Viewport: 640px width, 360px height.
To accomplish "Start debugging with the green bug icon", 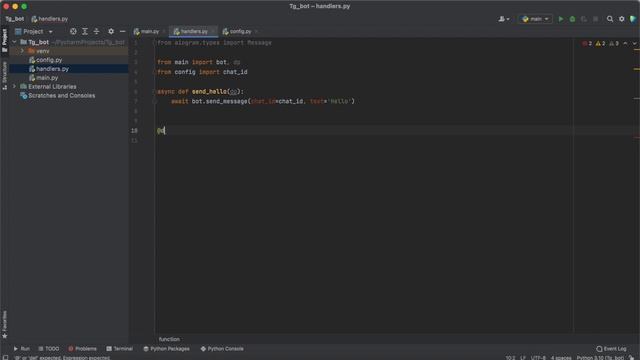I will coord(572,19).
